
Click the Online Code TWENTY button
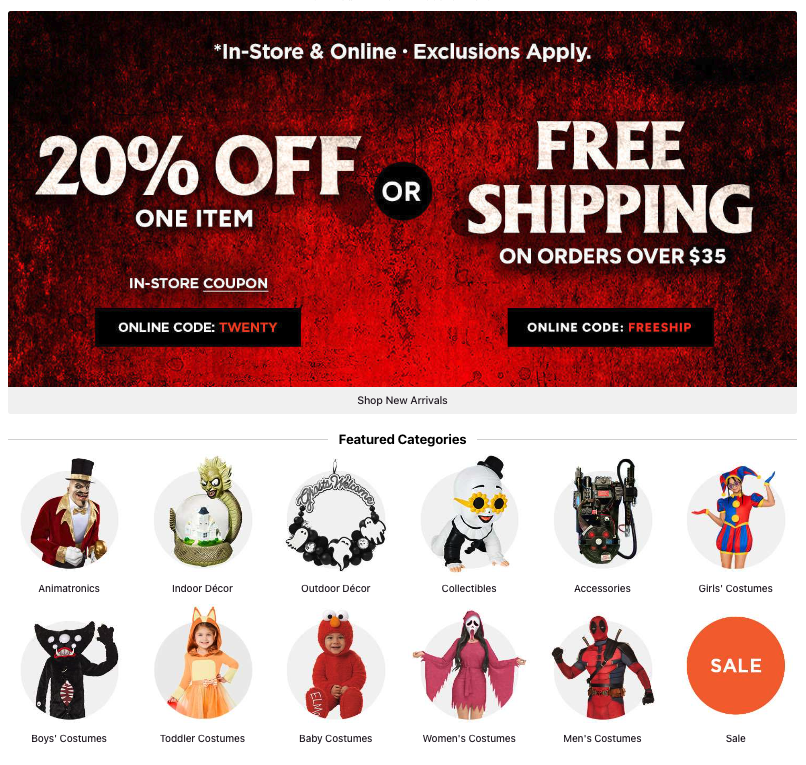pos(198,327)
